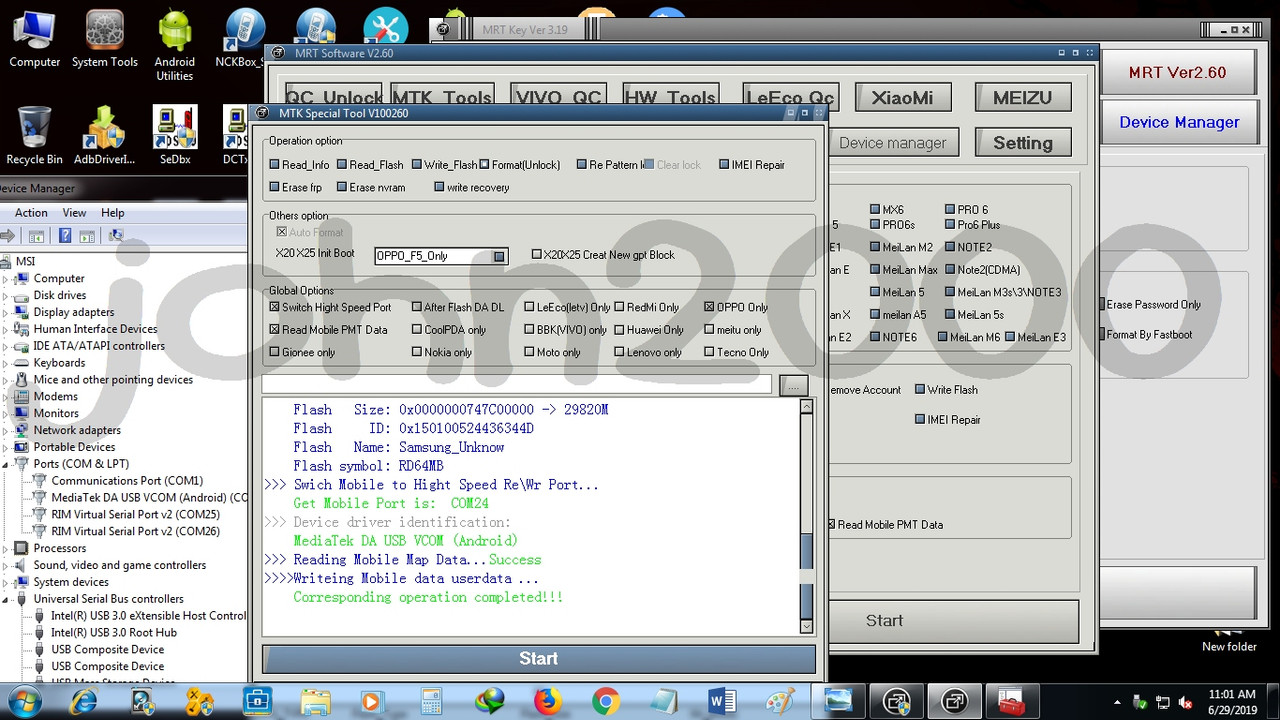Click the Windows Start orb
Image resolution: width=1280 pixels, height=720 pixels.
click(x=26, y=701)
